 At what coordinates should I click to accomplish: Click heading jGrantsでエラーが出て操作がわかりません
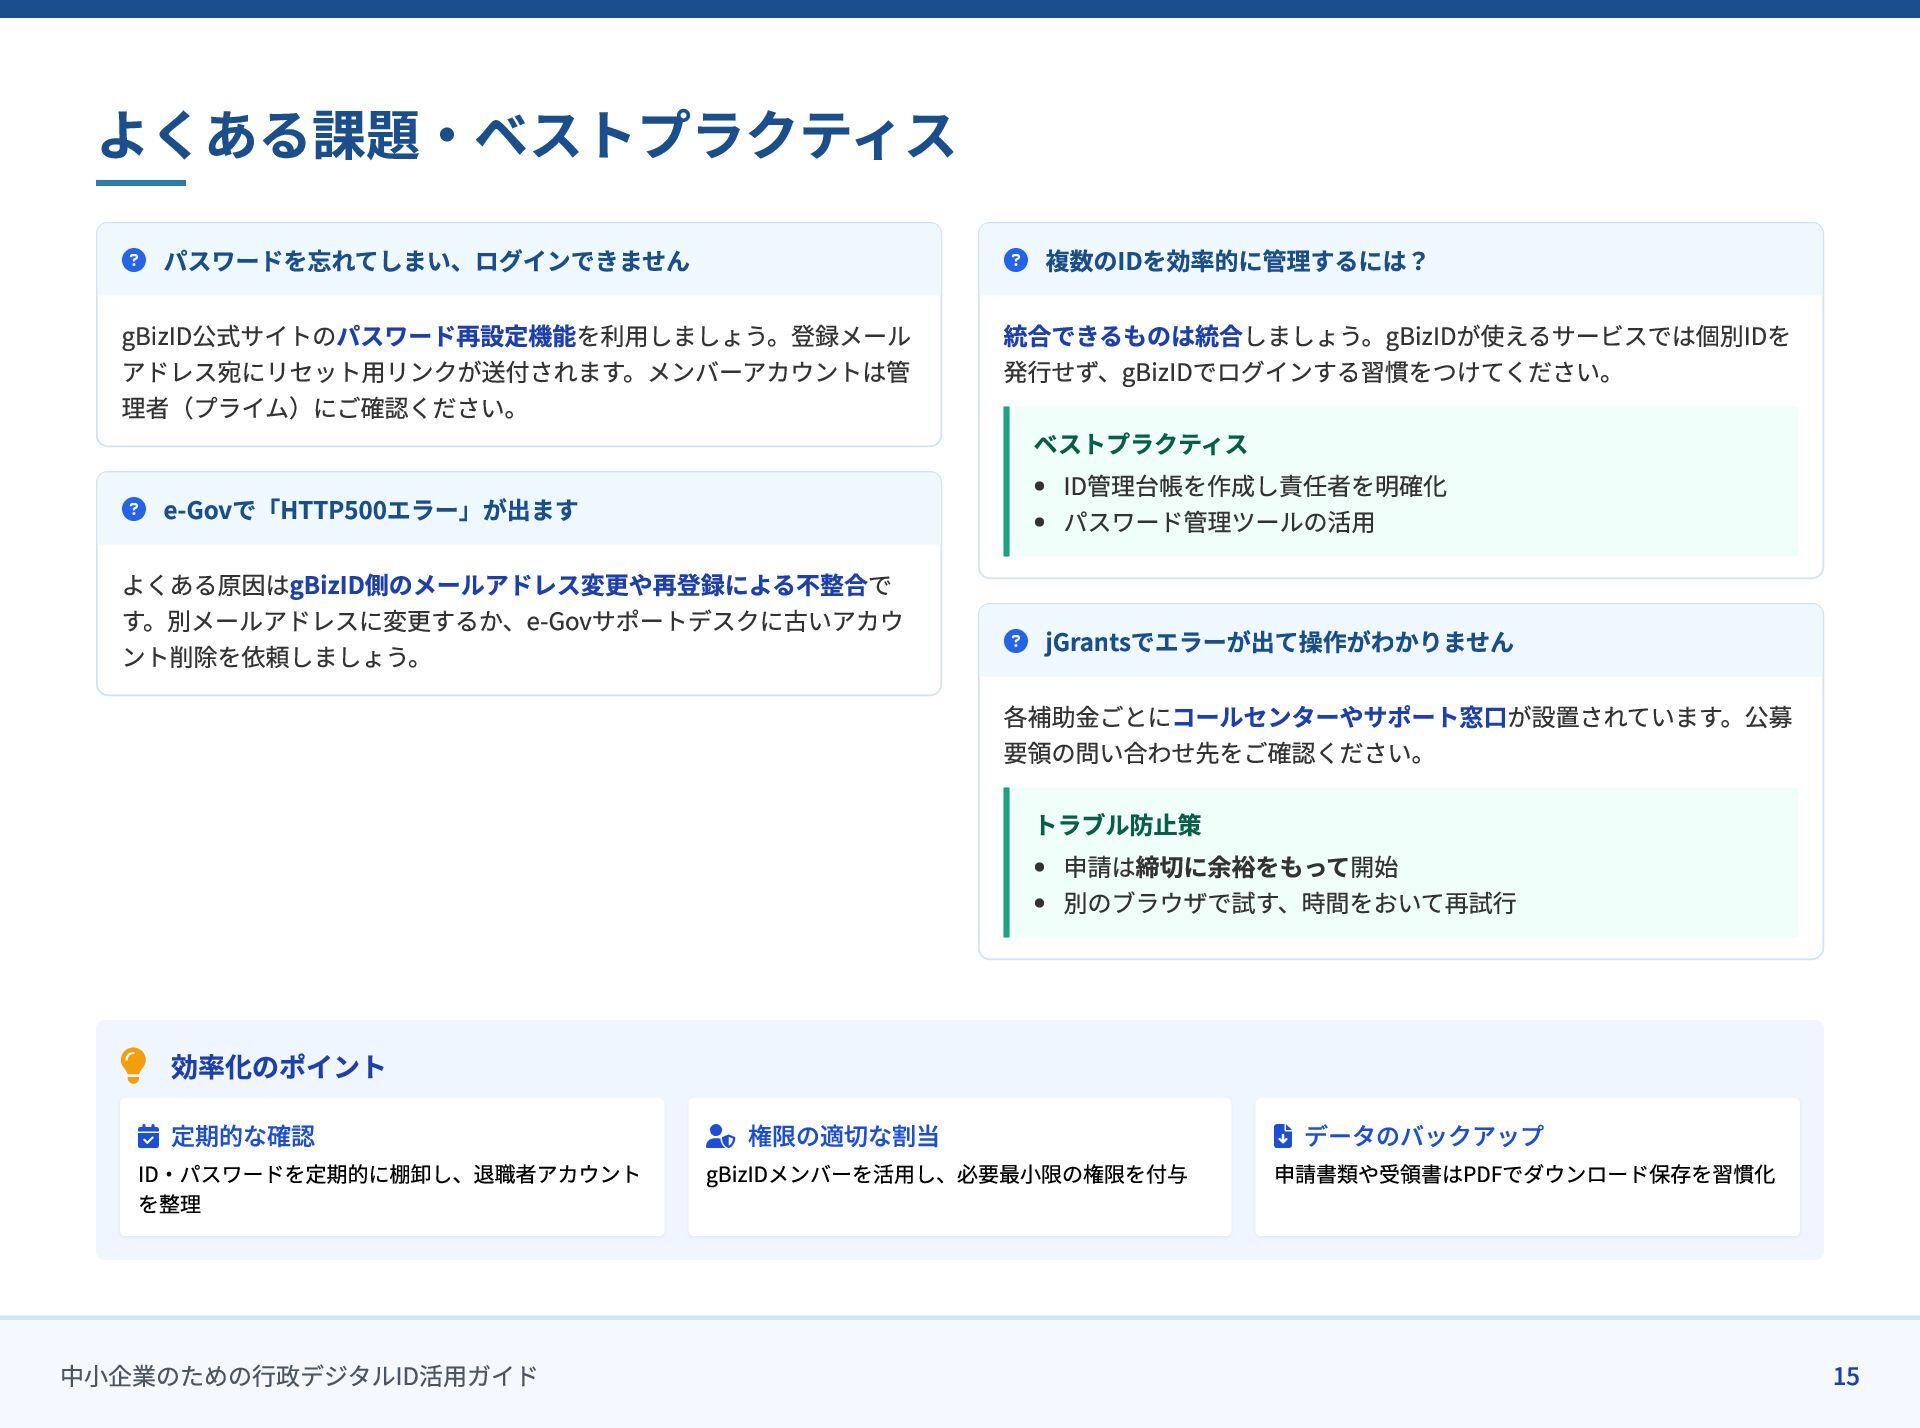pos(1279,642)
